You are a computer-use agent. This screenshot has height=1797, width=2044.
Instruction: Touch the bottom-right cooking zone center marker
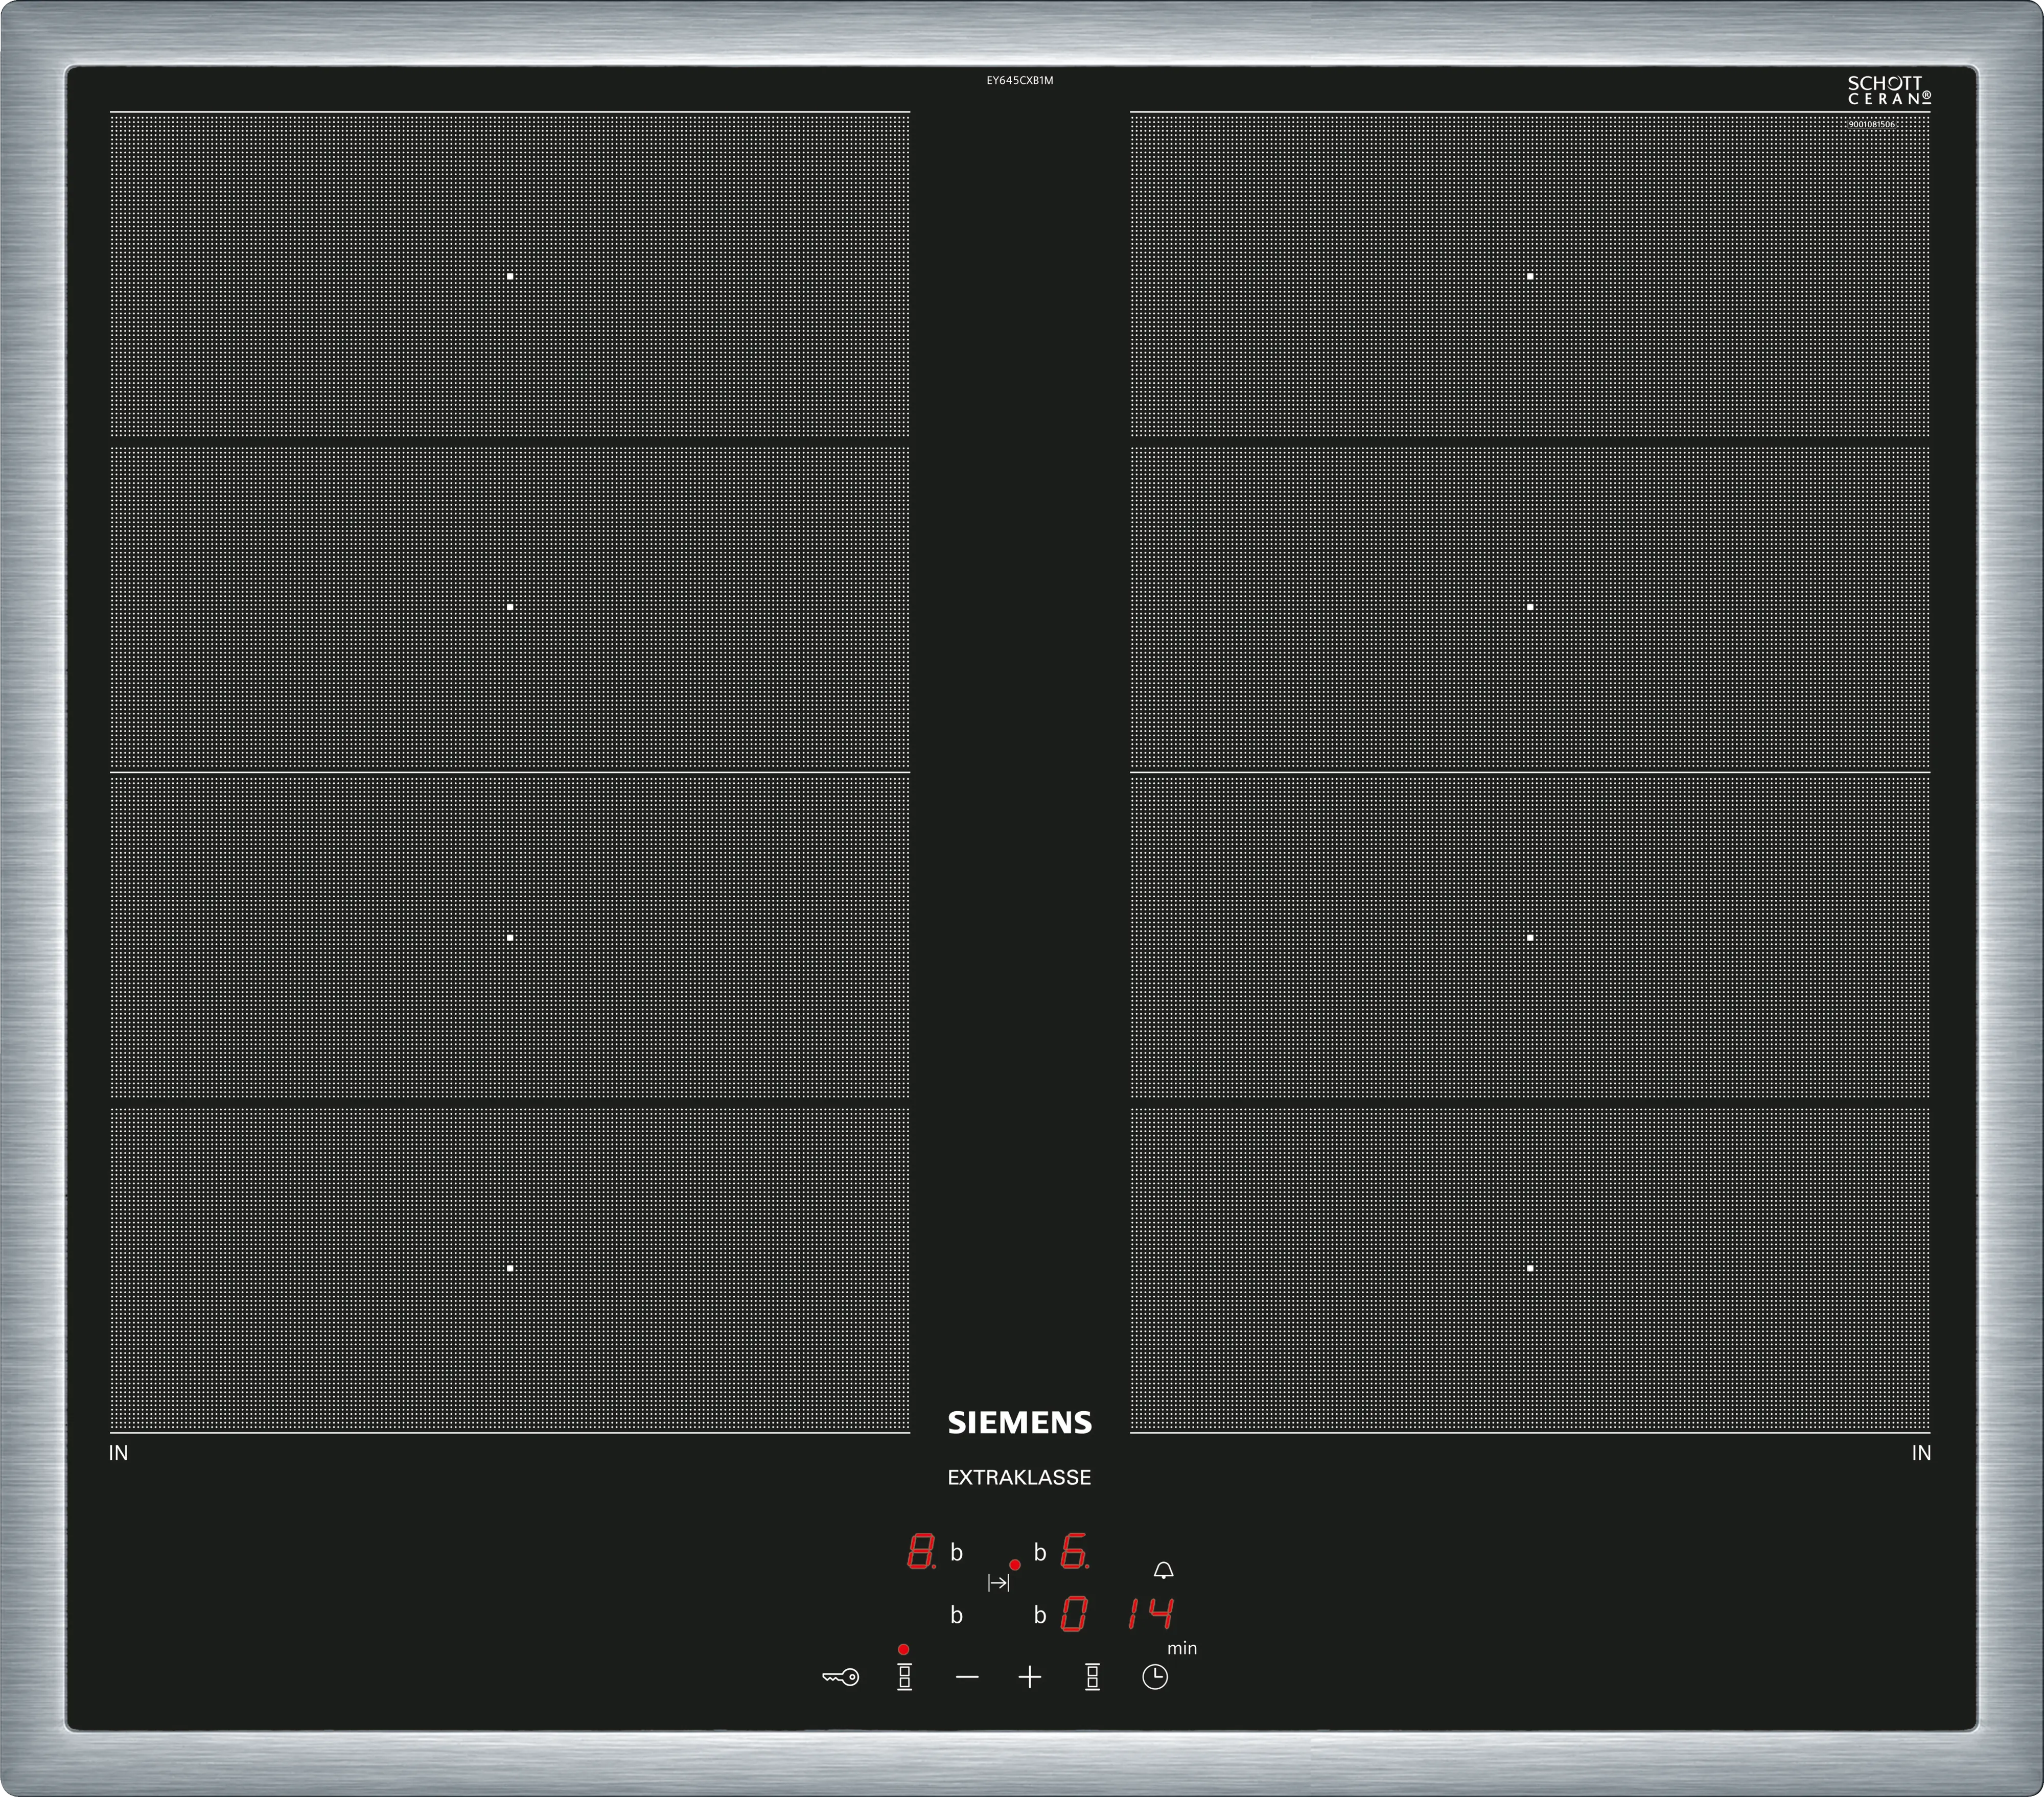pos(1530,1268)
